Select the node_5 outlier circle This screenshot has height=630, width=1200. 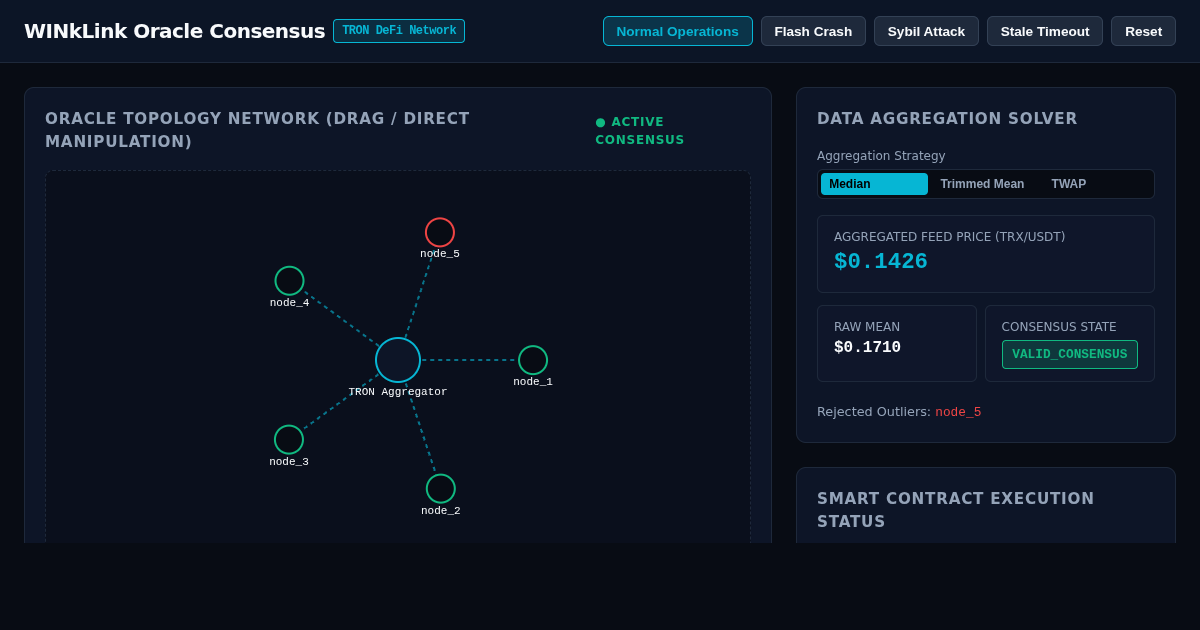tap(440, 232)
